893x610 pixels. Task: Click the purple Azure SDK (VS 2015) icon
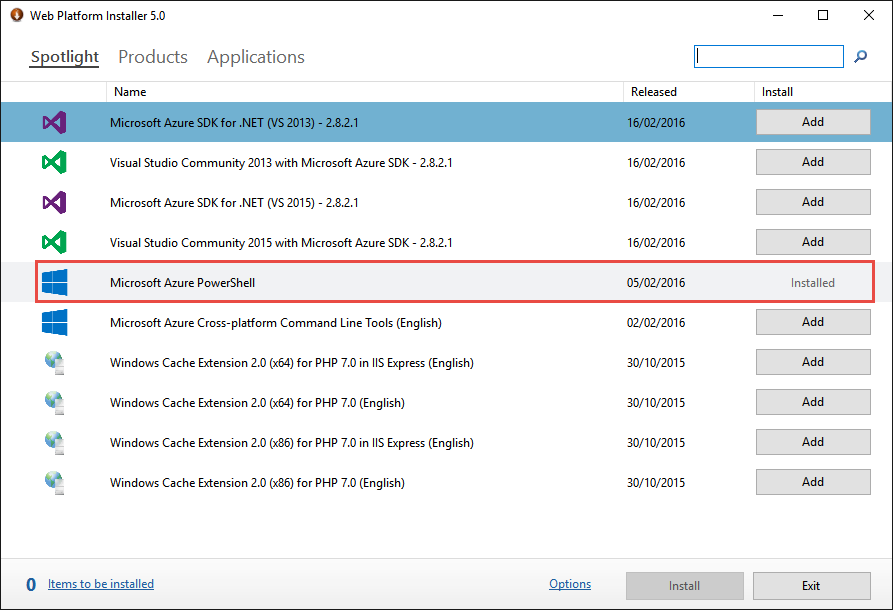[55, 201]
